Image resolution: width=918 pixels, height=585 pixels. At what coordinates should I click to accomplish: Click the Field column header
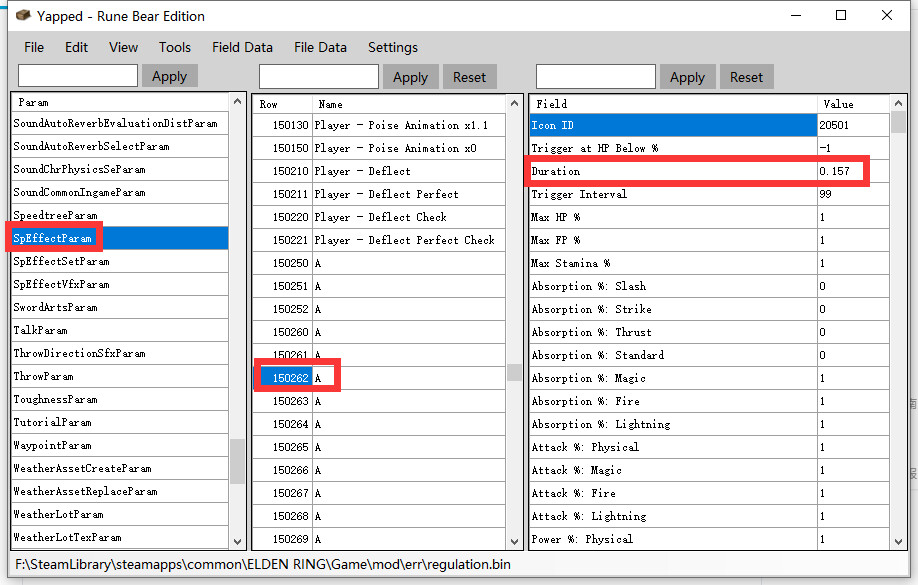coord(673,104)
